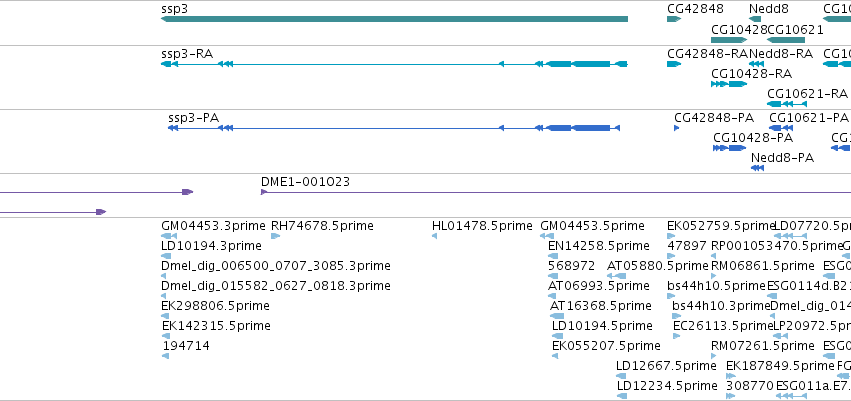Select the Nedd8-RA transcript label
The width and height of the screenshot is (851, 401).
[781, 53]
